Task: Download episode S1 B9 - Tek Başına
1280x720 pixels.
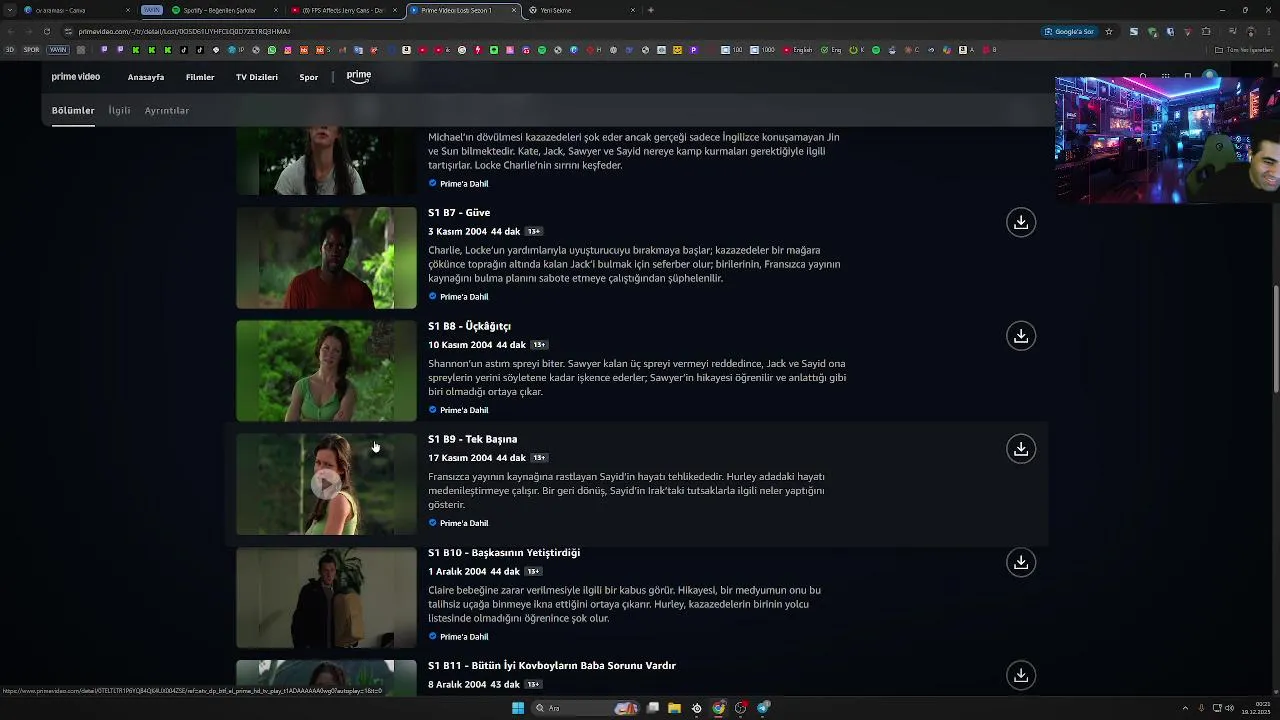Action: point(1021,449)
